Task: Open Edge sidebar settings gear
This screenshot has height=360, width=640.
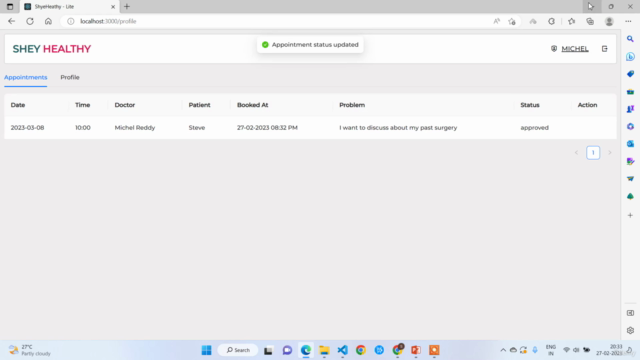Action: pyautogui.click(x=630, y=330)
